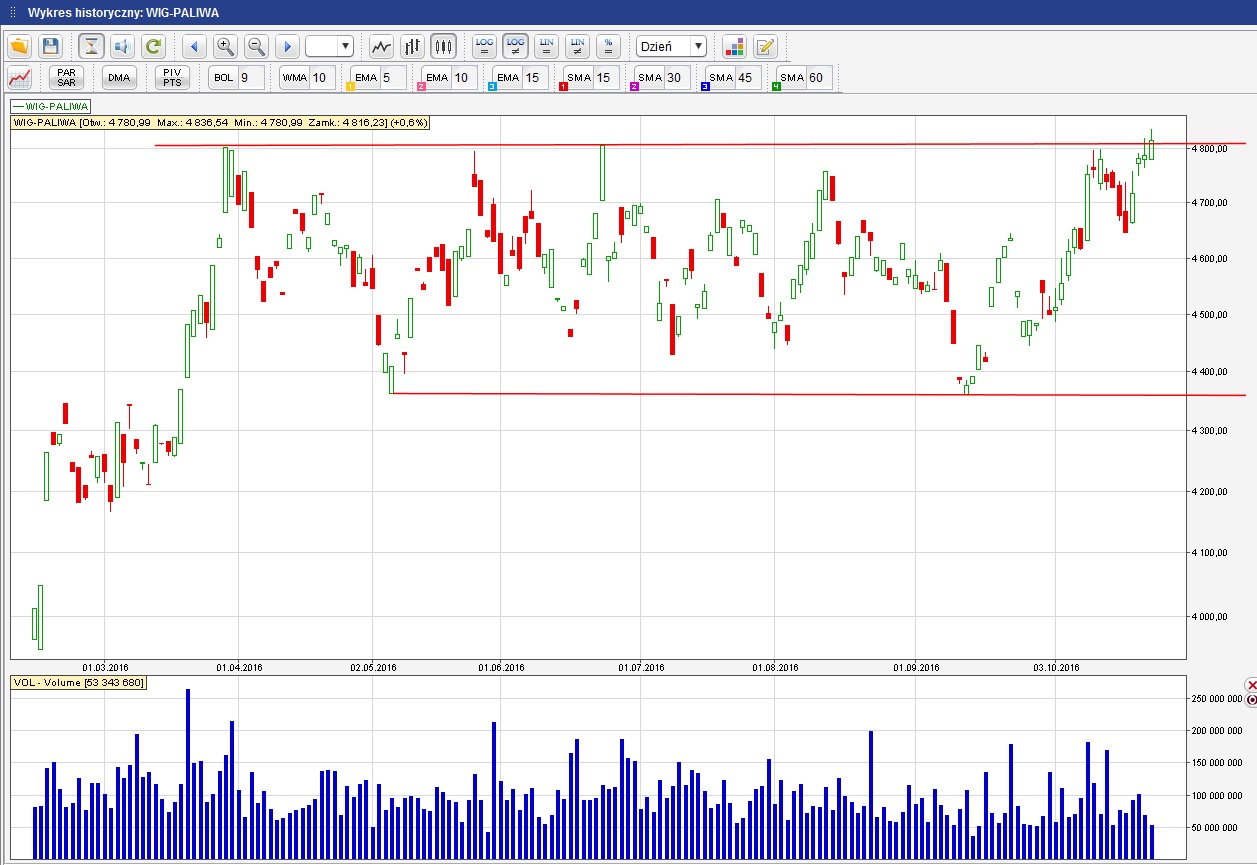
Task: Zoom in with the magnifier plus icon
Action: (x=225, y=46)
